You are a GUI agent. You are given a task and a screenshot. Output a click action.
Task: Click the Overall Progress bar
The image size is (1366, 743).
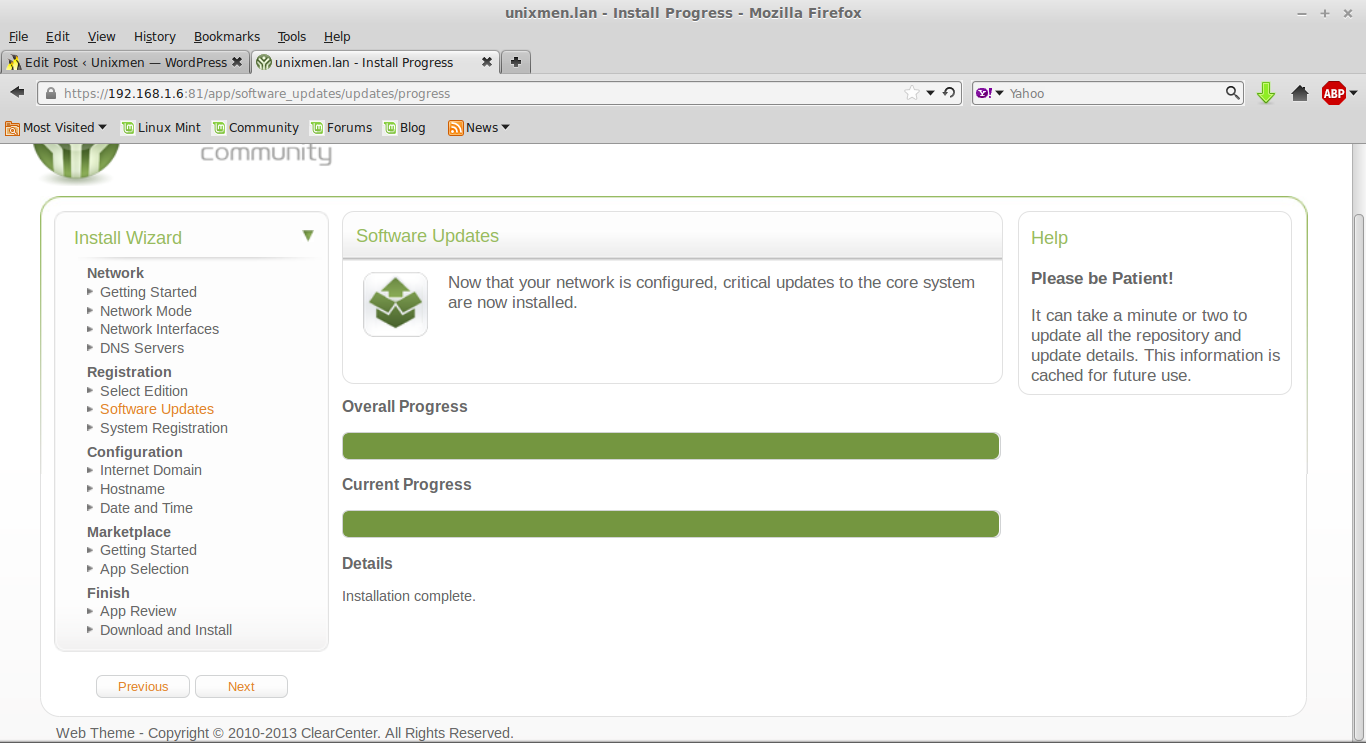click(x=671, y=446)
